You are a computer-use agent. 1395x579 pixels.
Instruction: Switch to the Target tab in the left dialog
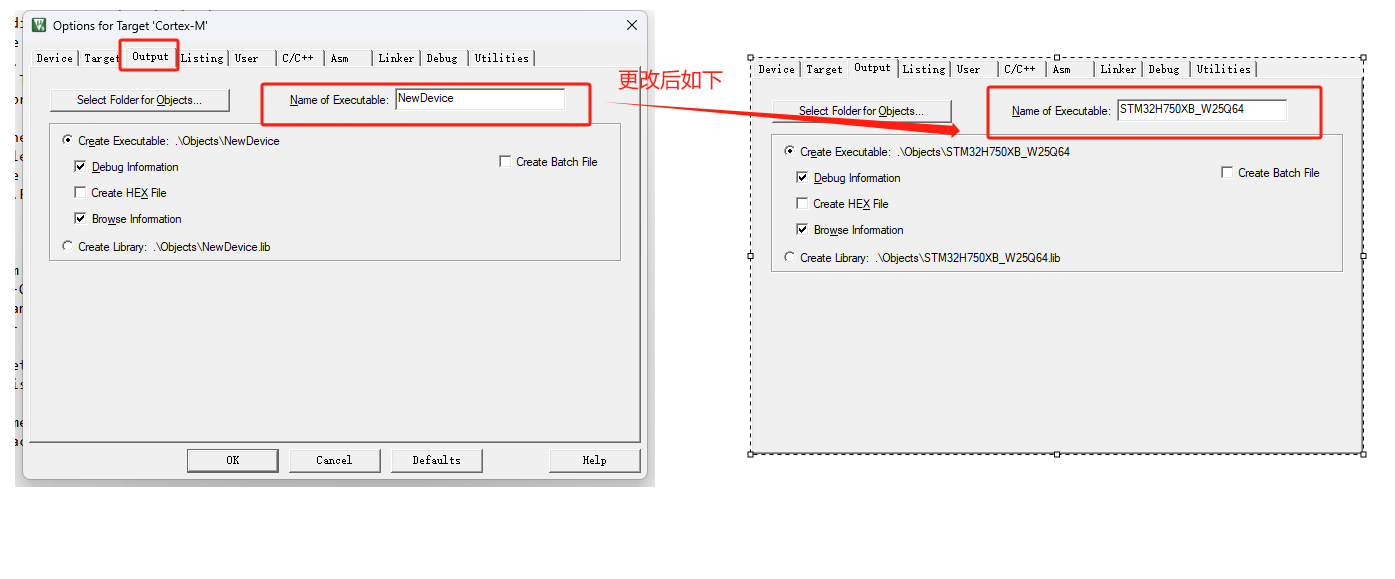click(101, 58)
